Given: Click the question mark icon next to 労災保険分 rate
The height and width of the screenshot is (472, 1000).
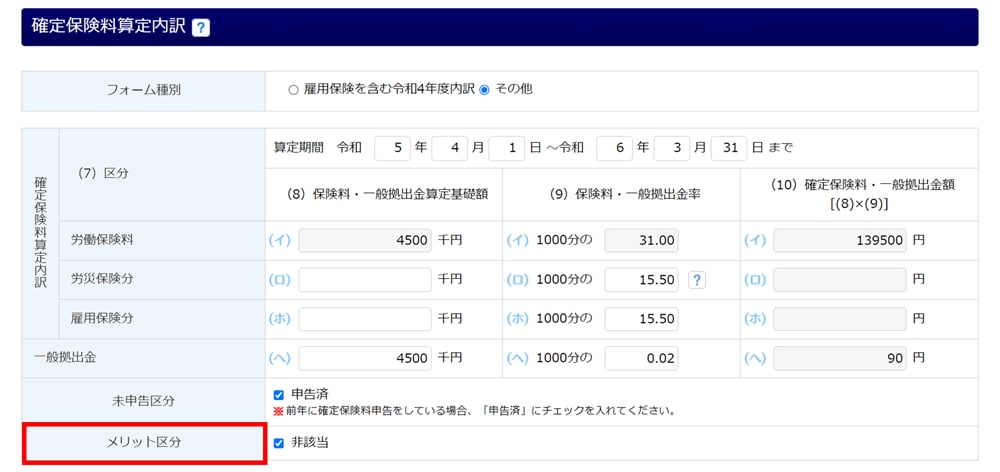Looking at the screenshot, I should coord(697,280).
